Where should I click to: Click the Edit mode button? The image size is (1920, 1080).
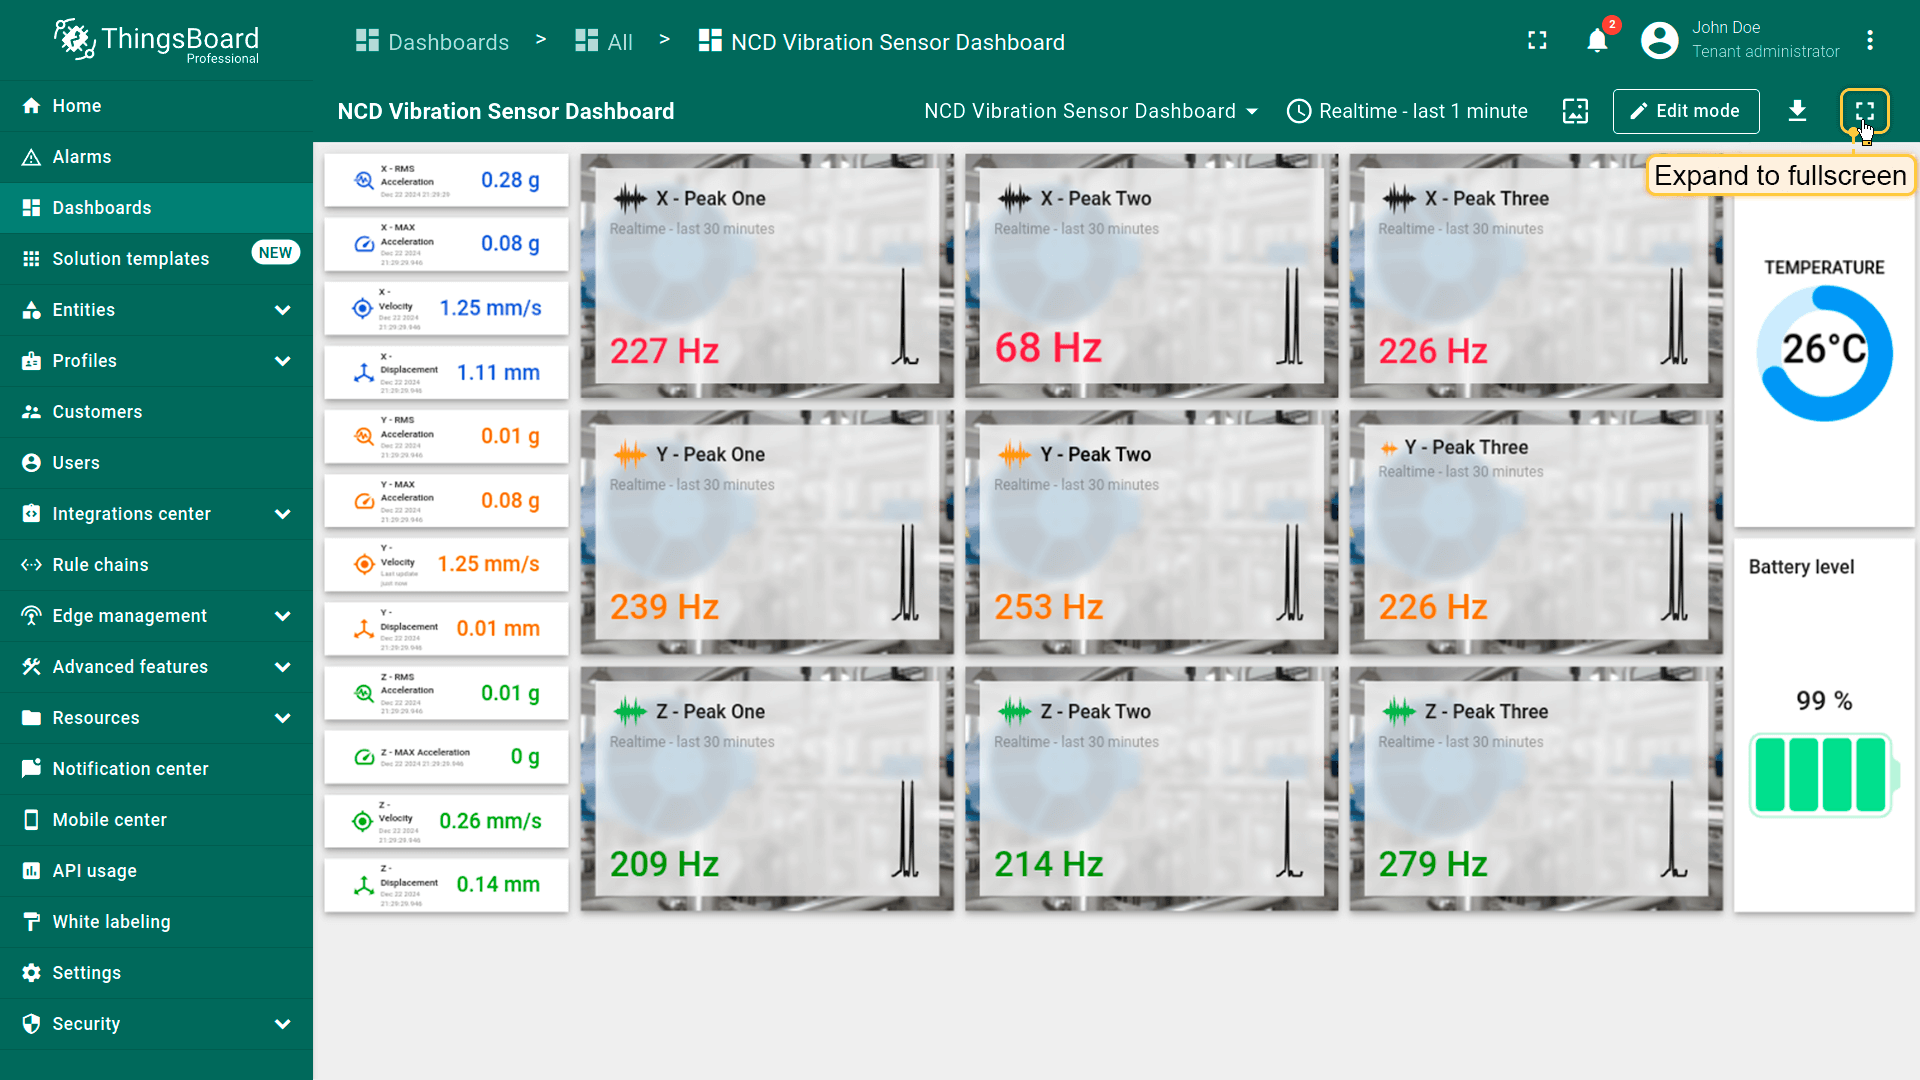click(1685, 111)
